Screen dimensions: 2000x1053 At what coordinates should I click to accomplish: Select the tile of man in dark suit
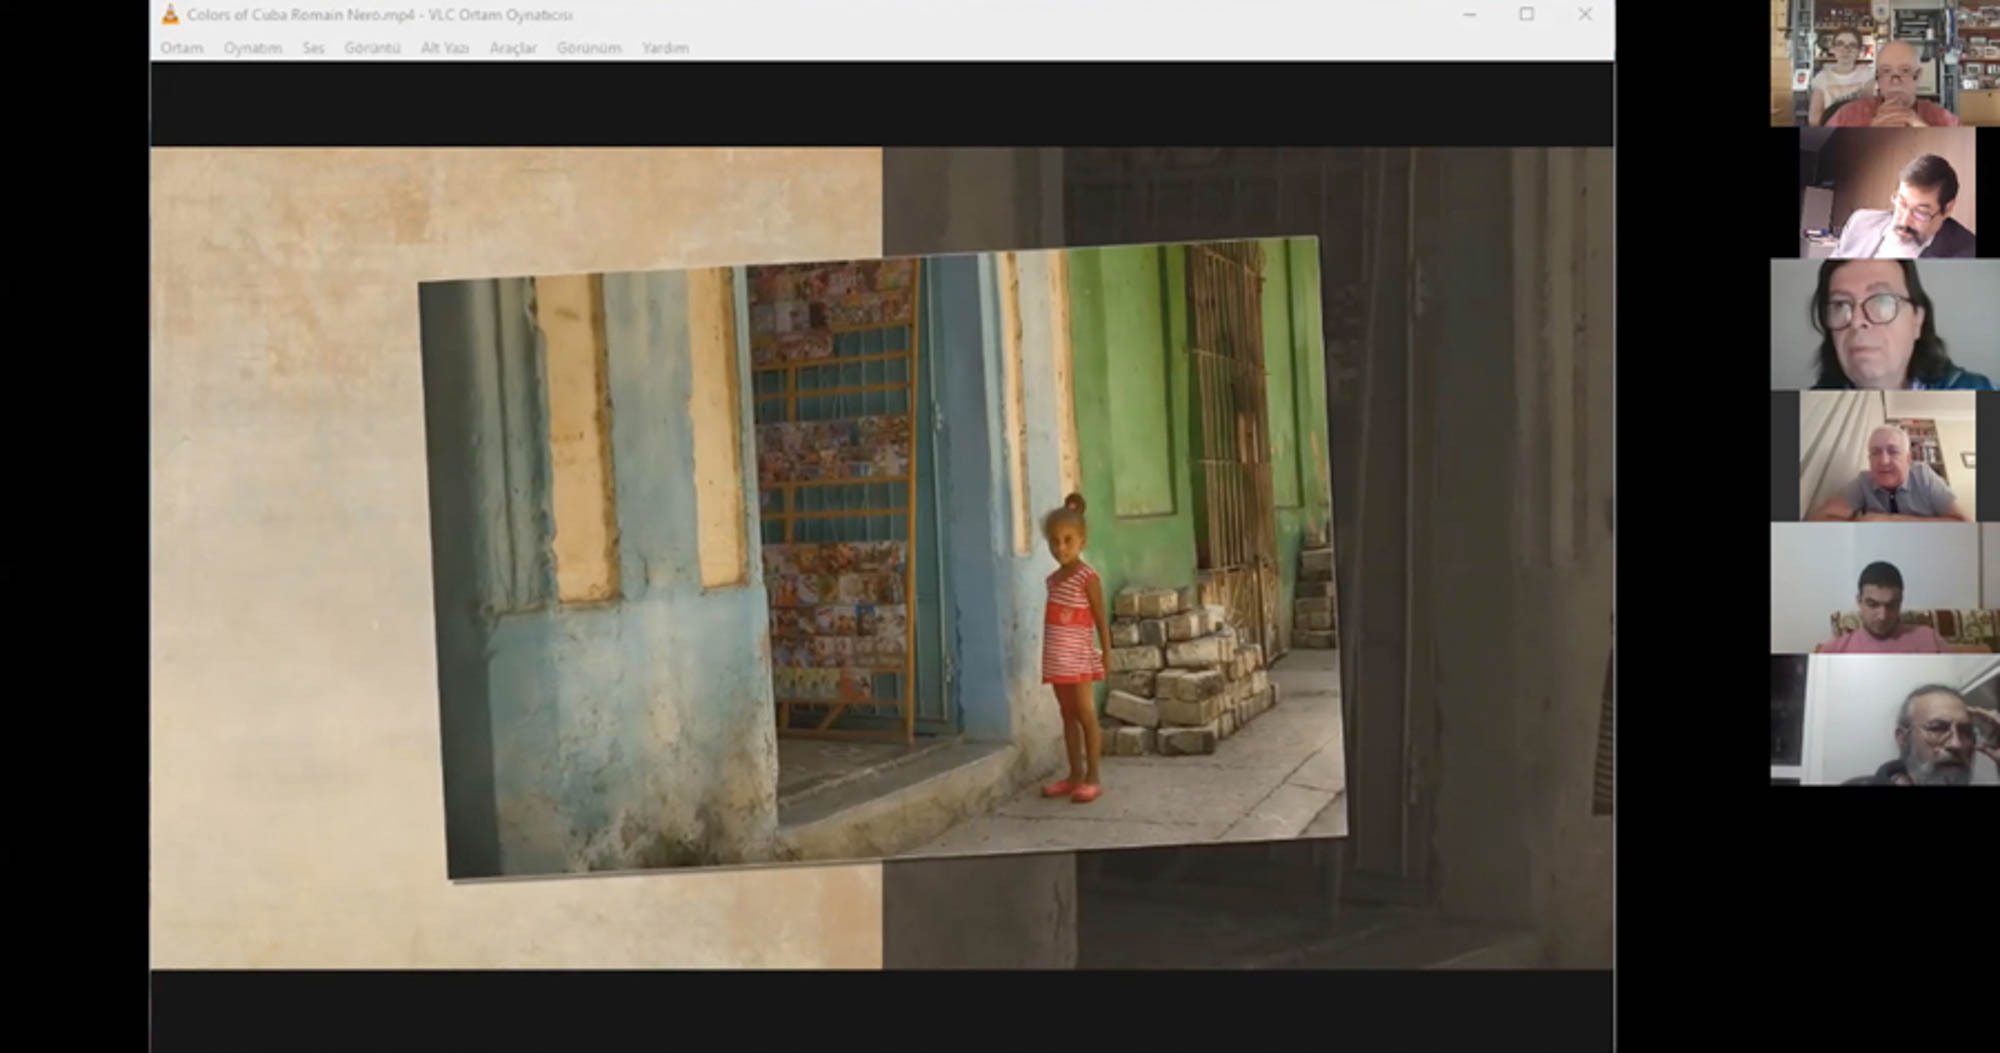coord(1886,193)
